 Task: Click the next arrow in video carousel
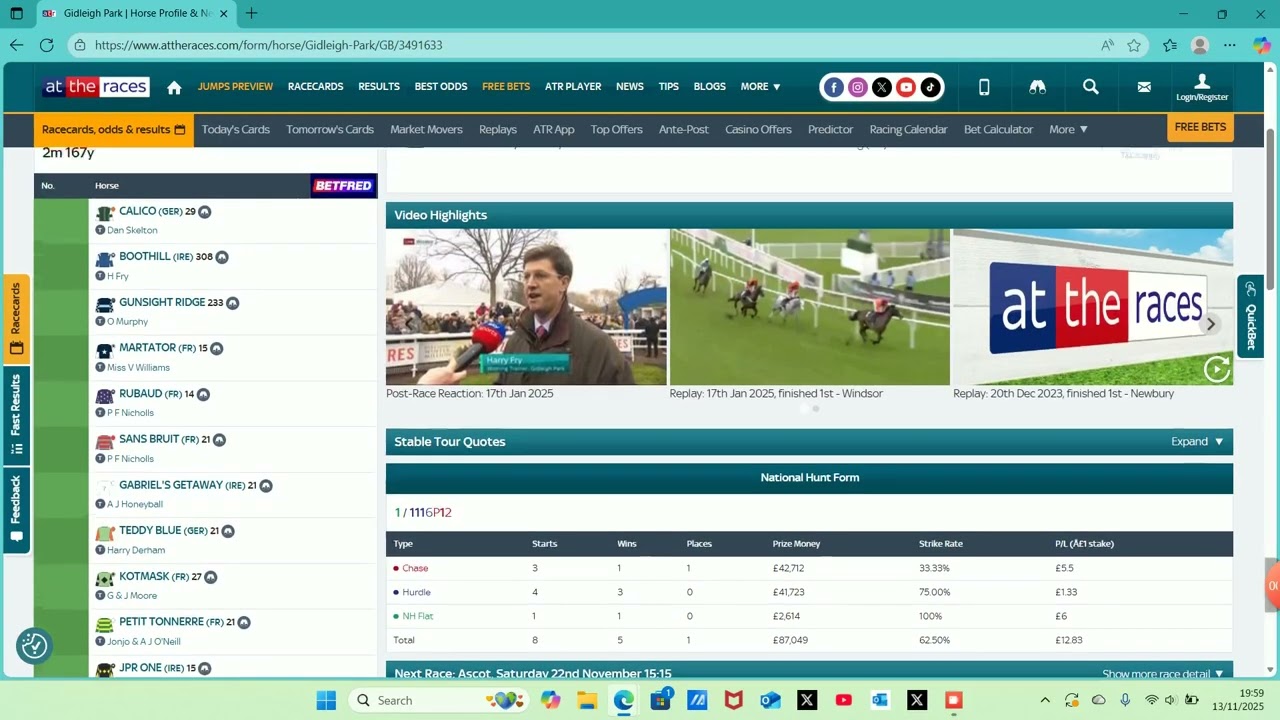(1211, 324)
